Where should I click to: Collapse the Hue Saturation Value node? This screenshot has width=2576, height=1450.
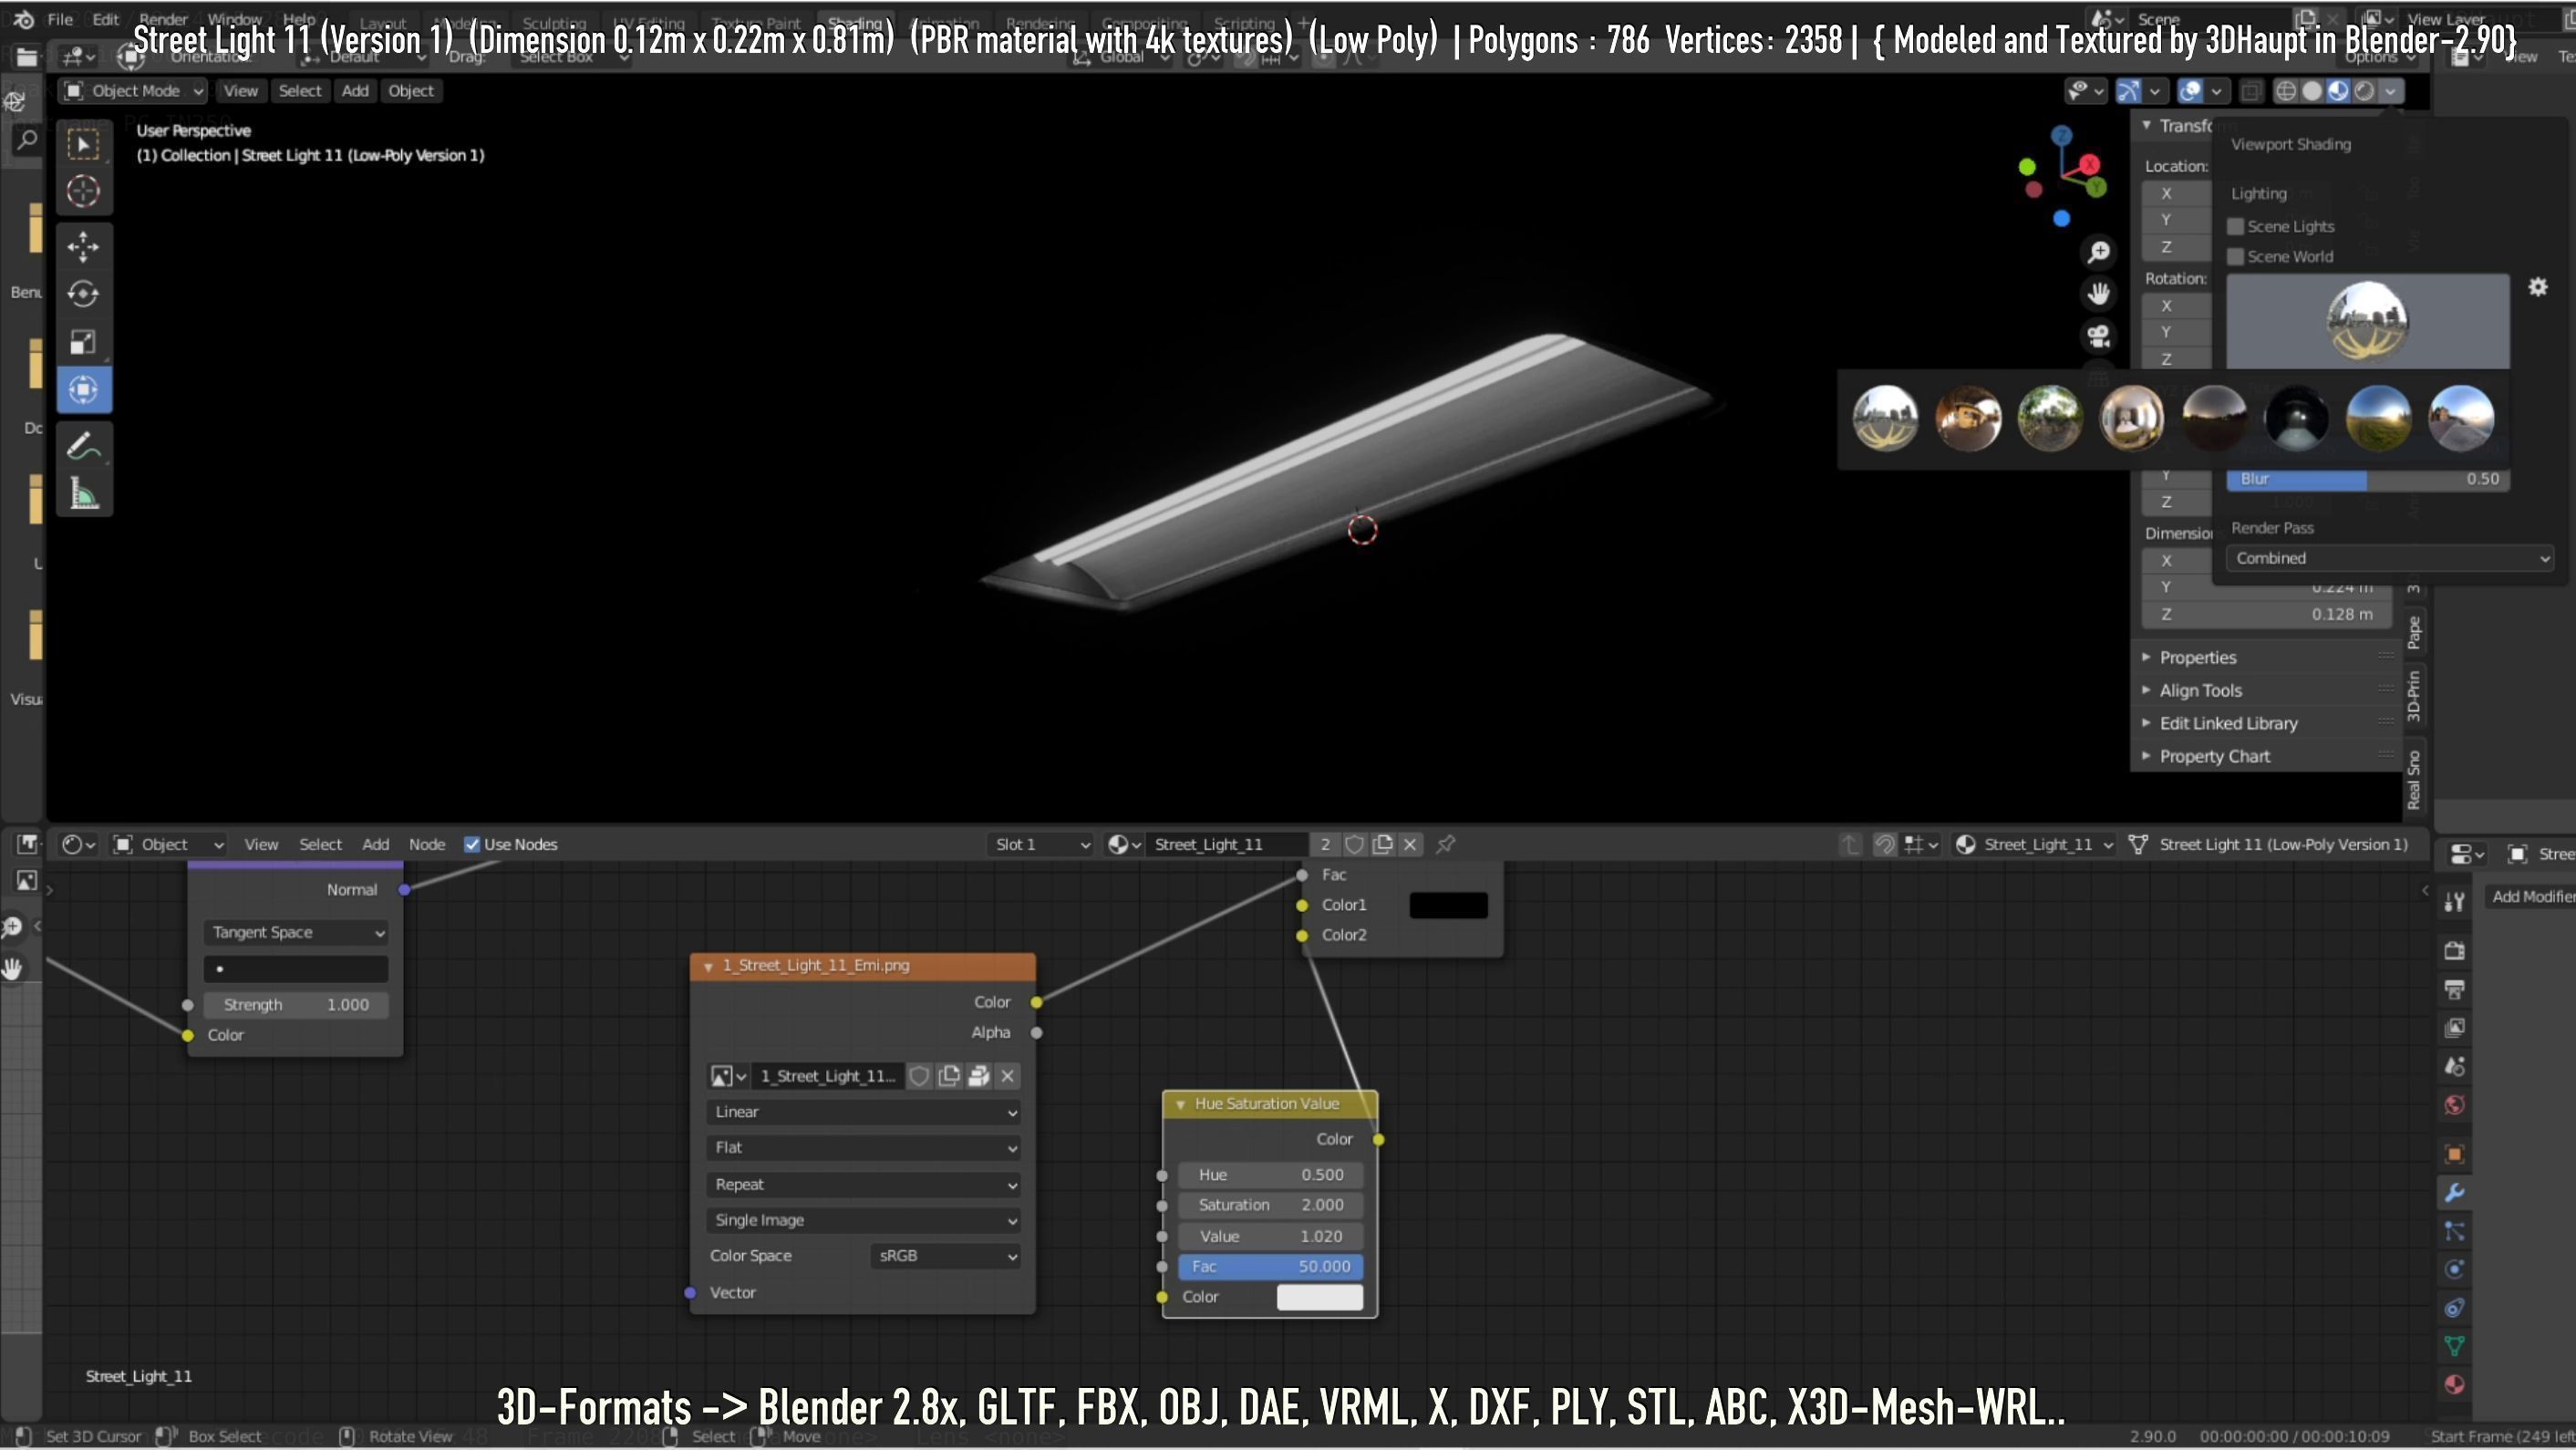[1180, 1104]
